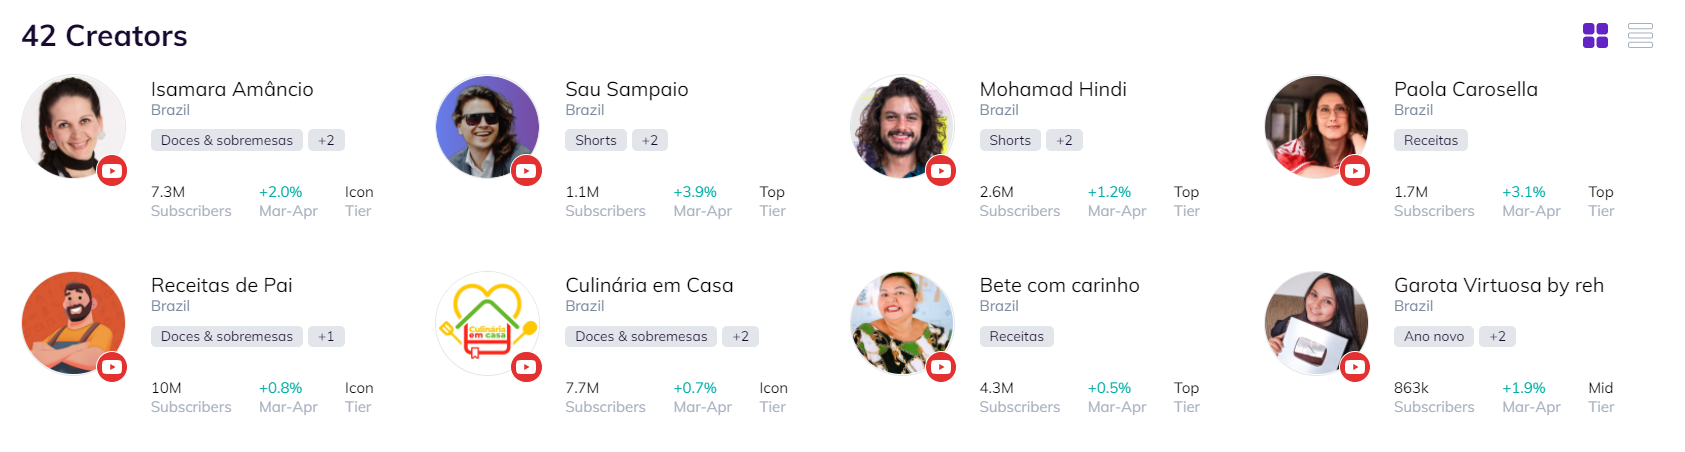Viewport: 1685px width, 452px height.
Task: Expand the +2 tags for Garota Virtuosa by reh
Action: tap(1497, 336)
